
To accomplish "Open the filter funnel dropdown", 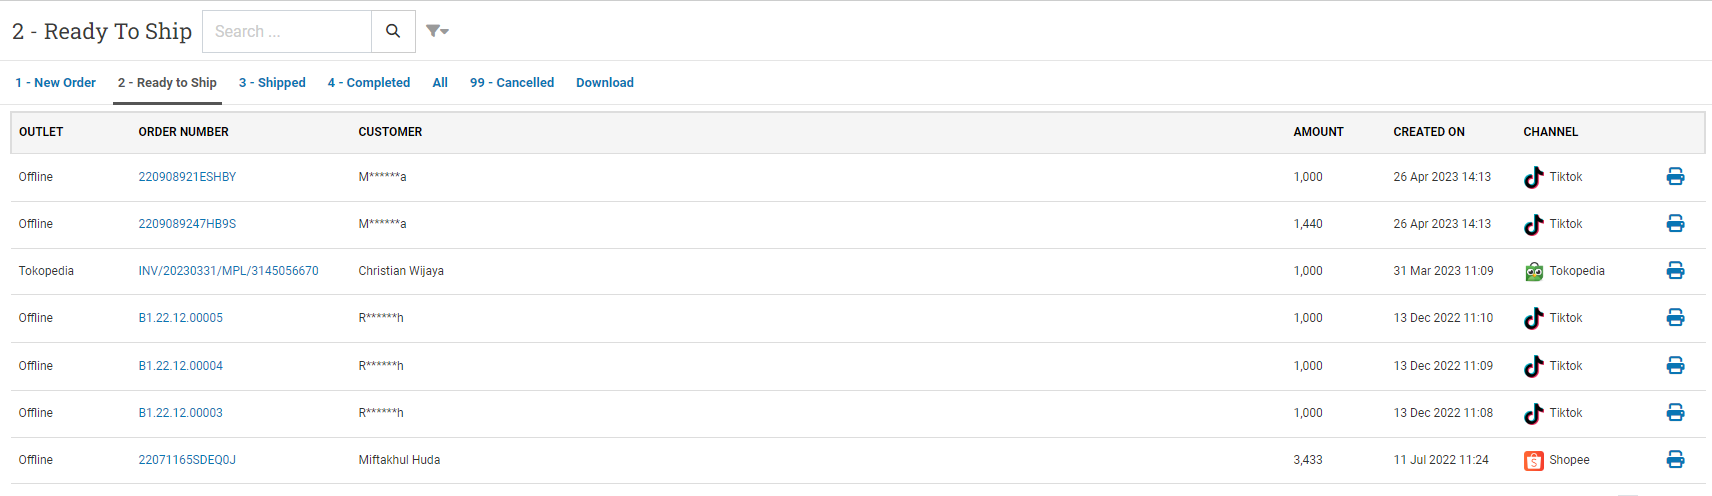I will point(437,31).
